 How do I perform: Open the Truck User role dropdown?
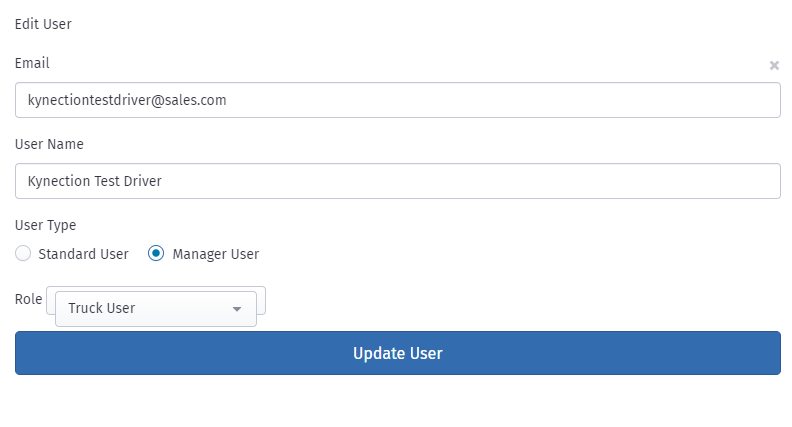point(156,309)
